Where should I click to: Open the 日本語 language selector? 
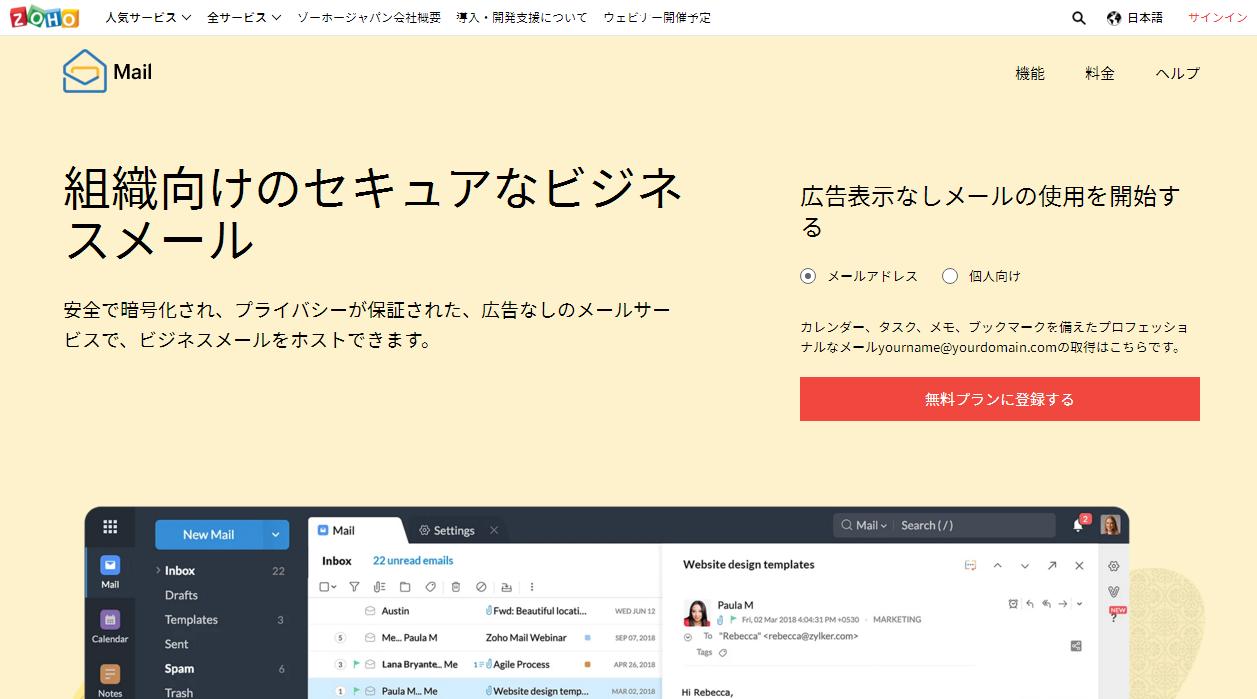pos(1135,18)
